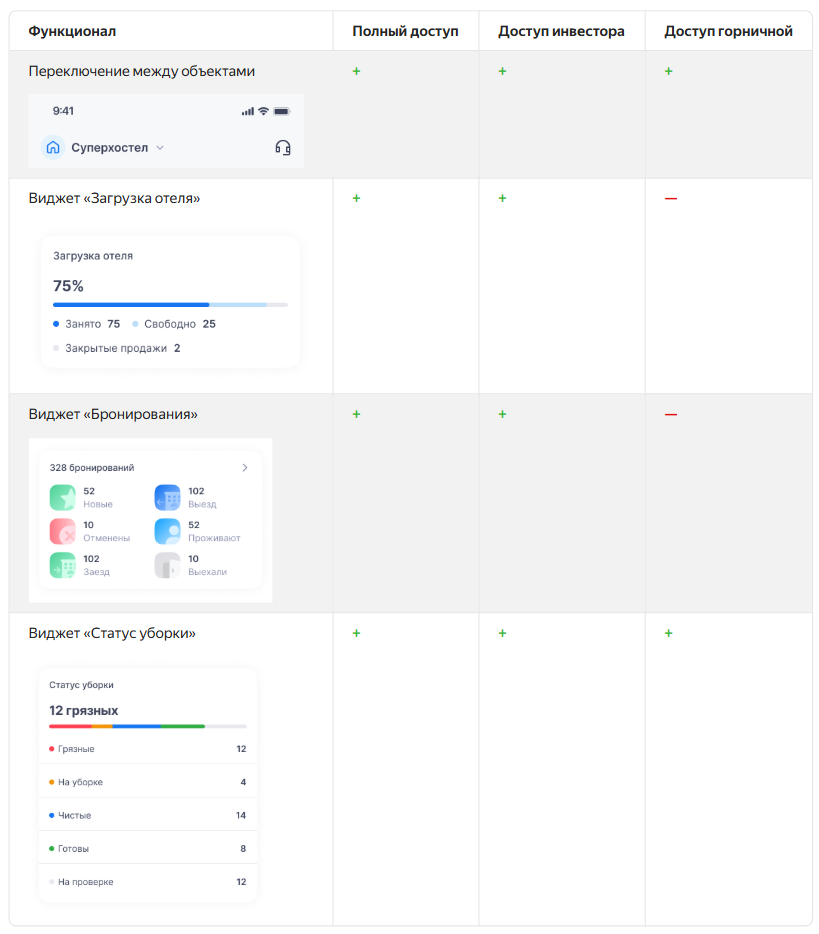This screenshot has width=819, height=934.
Task: Click the На уборке row with 4
Action: pos(148,782)
